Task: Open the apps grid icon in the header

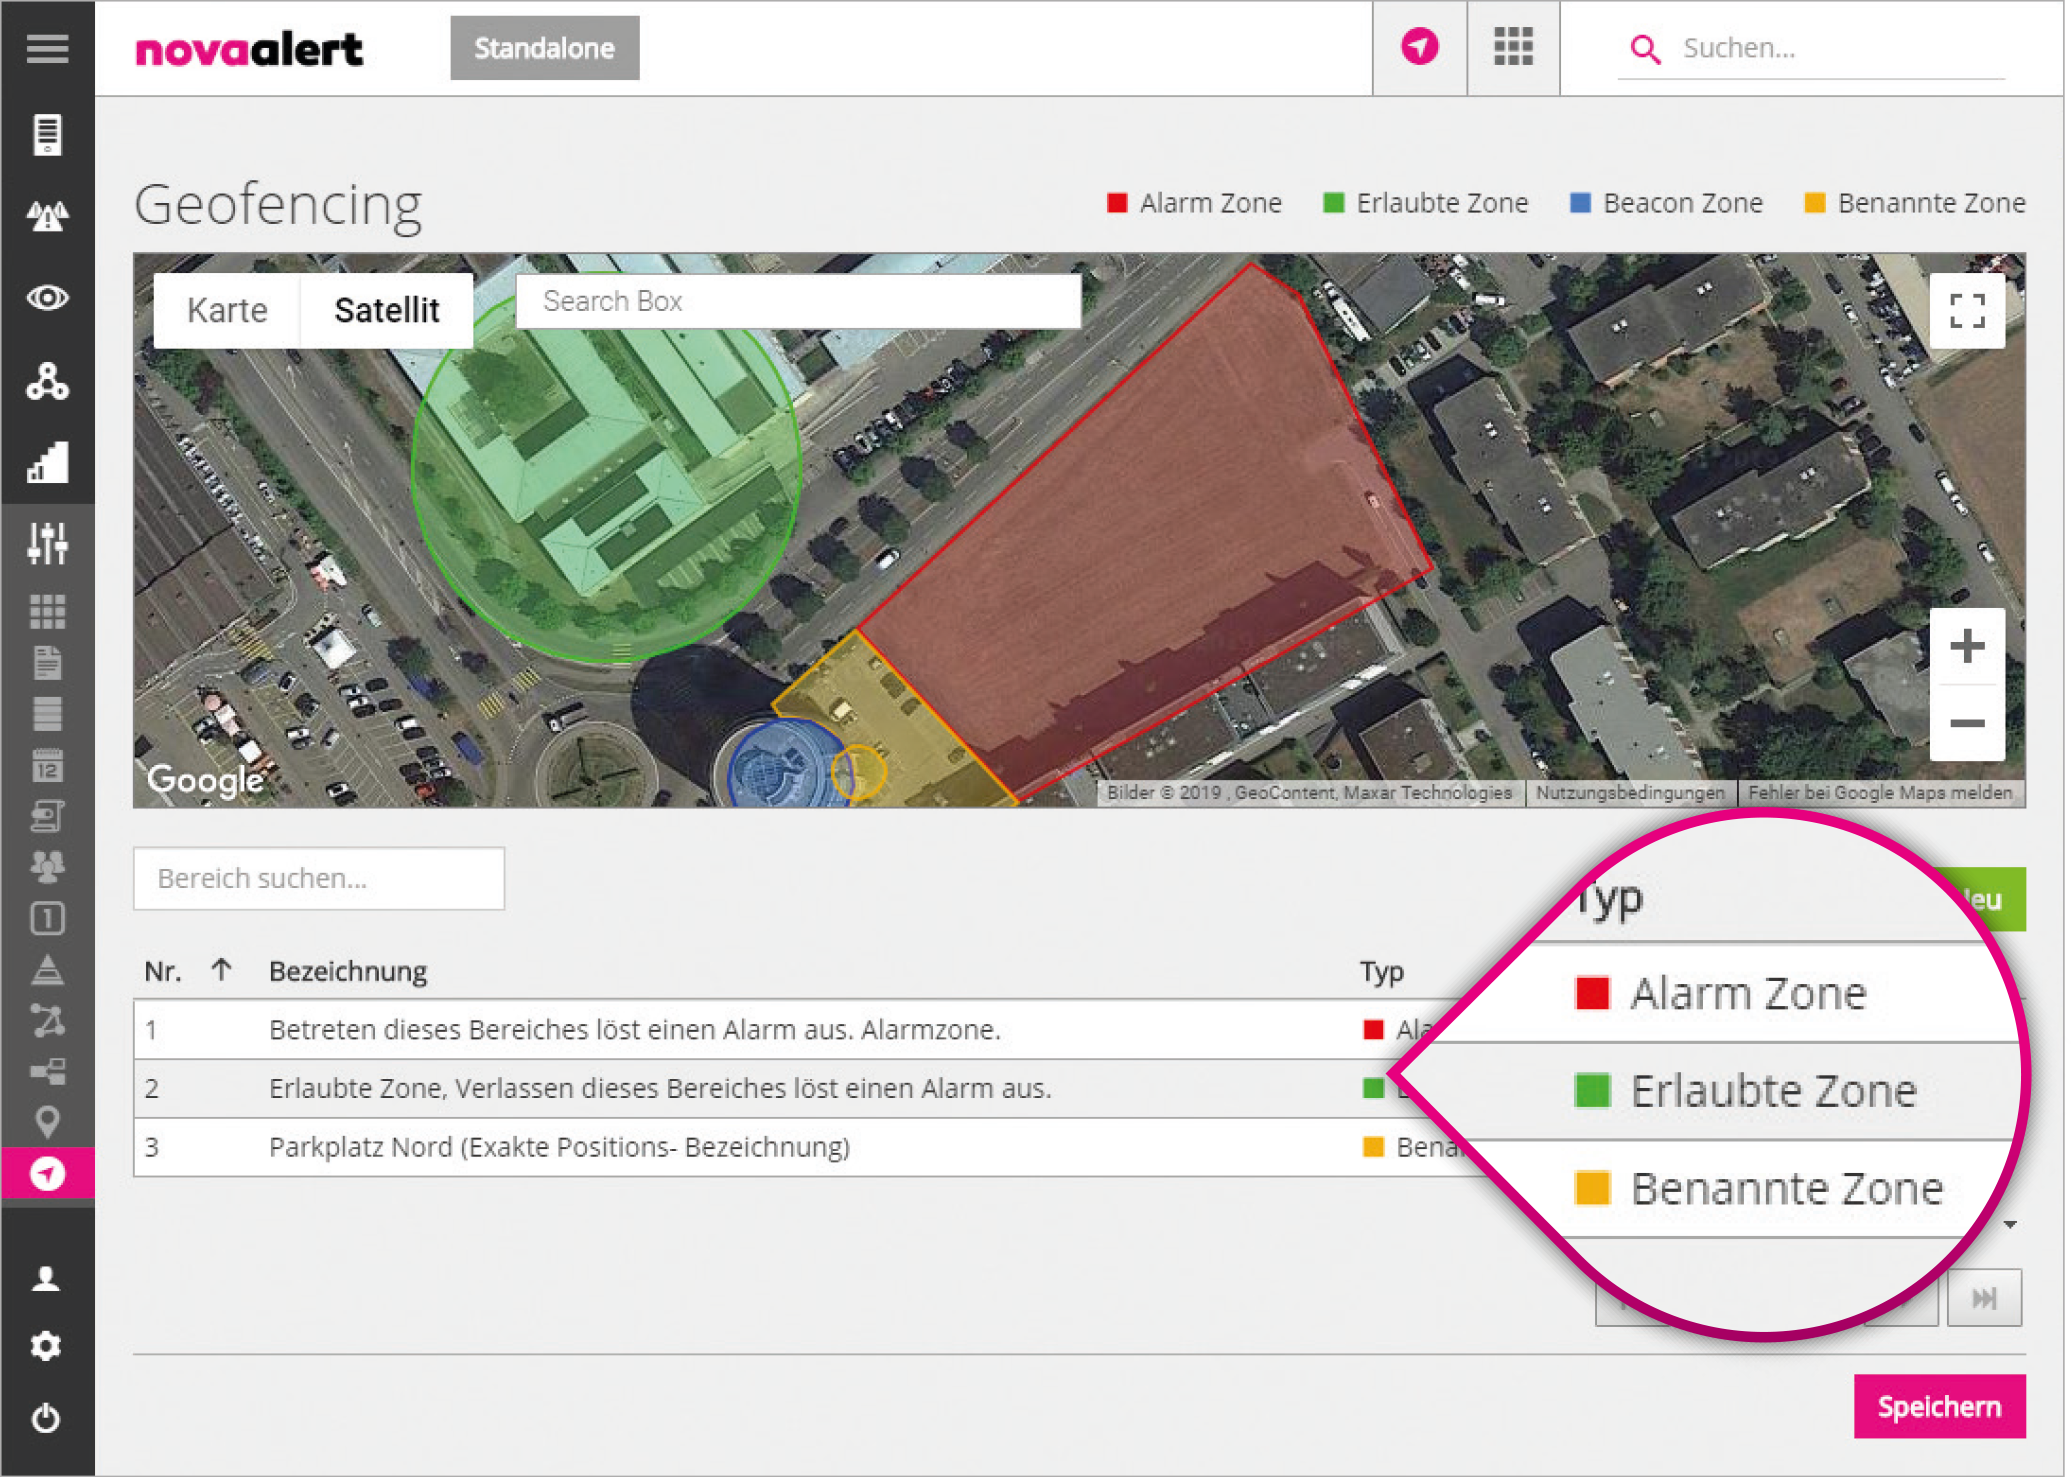Action: [x=1513, y=47]
